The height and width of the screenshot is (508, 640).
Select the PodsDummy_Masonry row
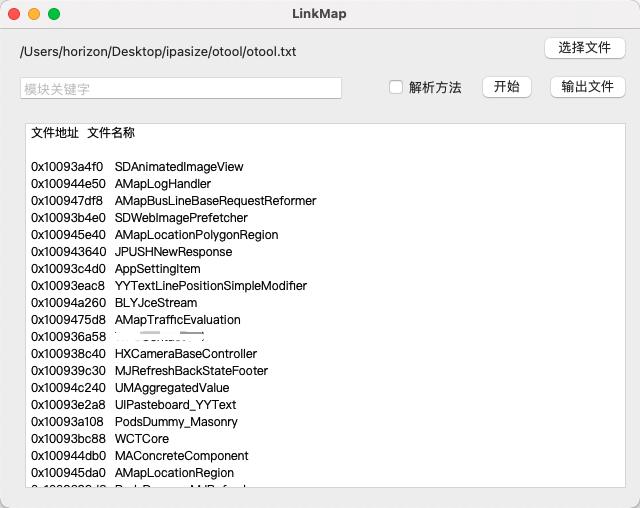click(134, 422)
